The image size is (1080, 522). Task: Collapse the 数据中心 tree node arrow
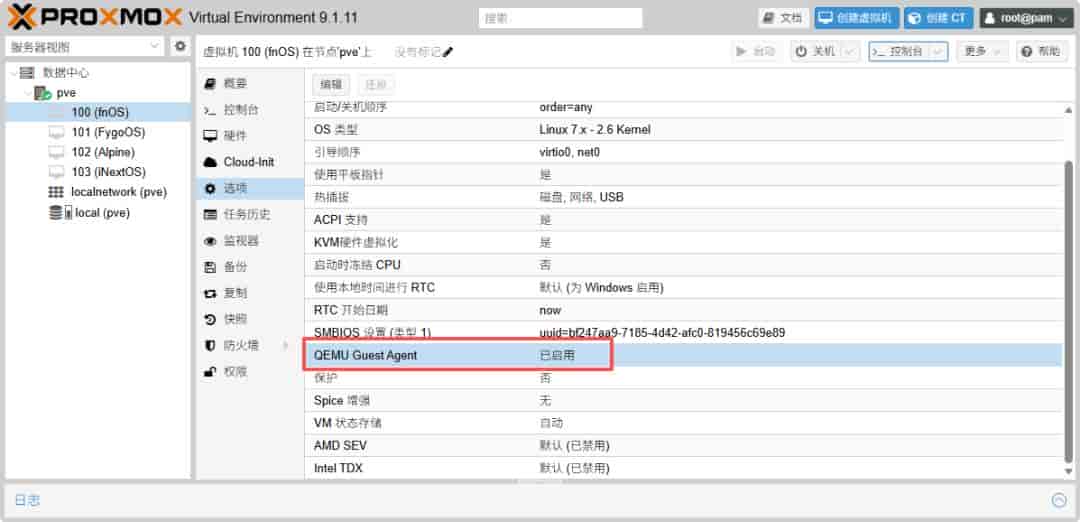pos(13,72)
